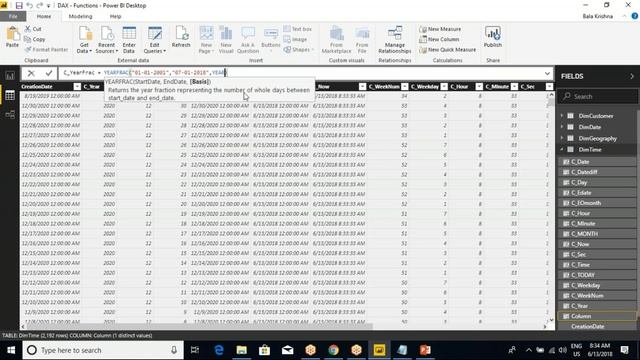This screenshot has height=360, width=640.
Task: Open the Edit Queries dropdown
Action: (x=155, y=40)
